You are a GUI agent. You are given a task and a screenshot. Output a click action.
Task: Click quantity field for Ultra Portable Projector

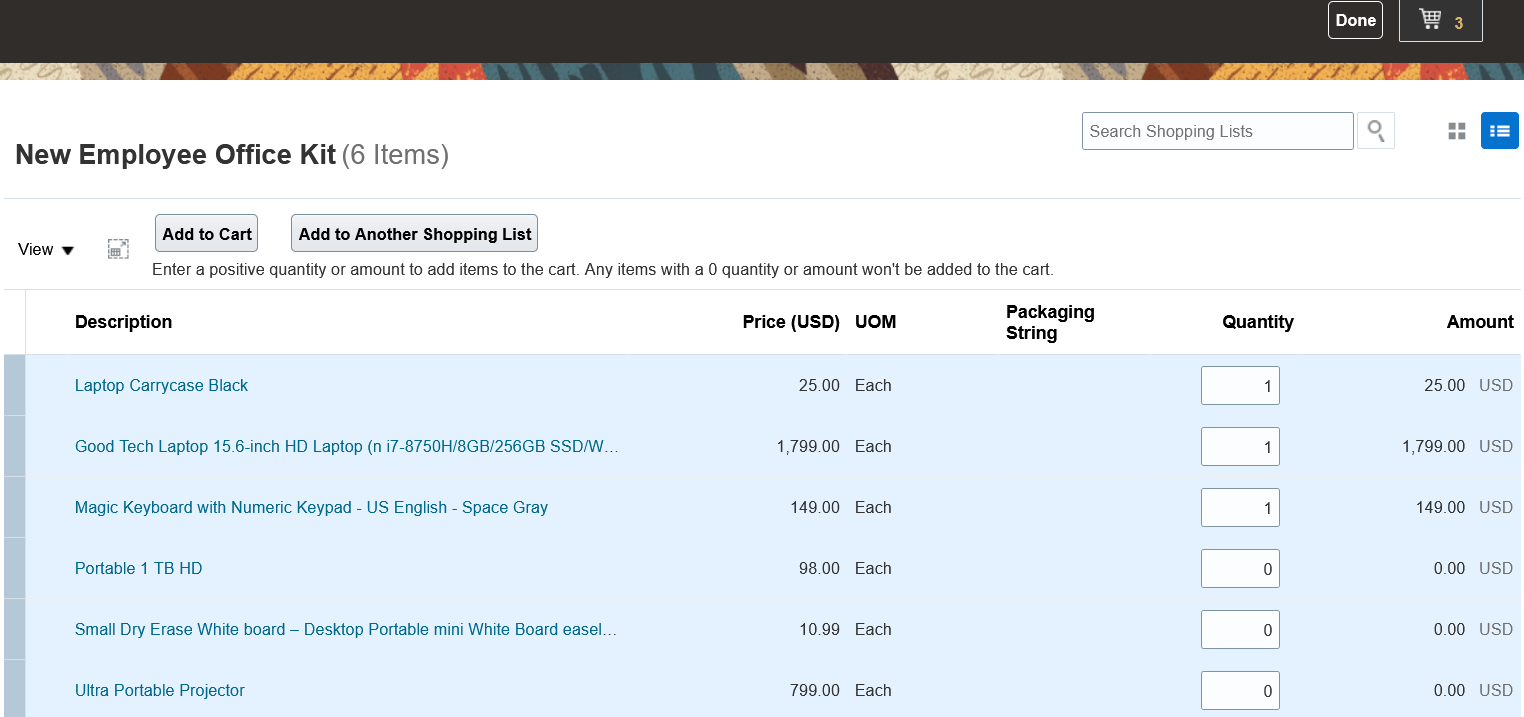pyautogui.click(x=1240, y=691)
